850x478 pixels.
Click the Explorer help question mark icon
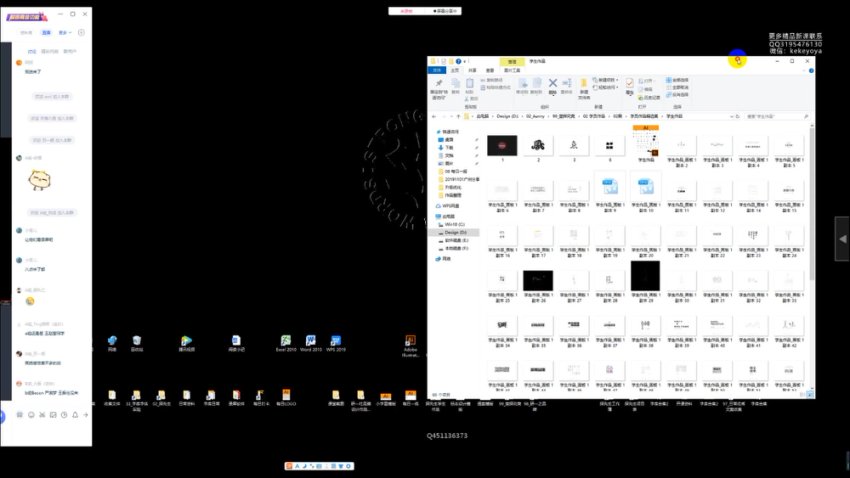tap(811, 70)
